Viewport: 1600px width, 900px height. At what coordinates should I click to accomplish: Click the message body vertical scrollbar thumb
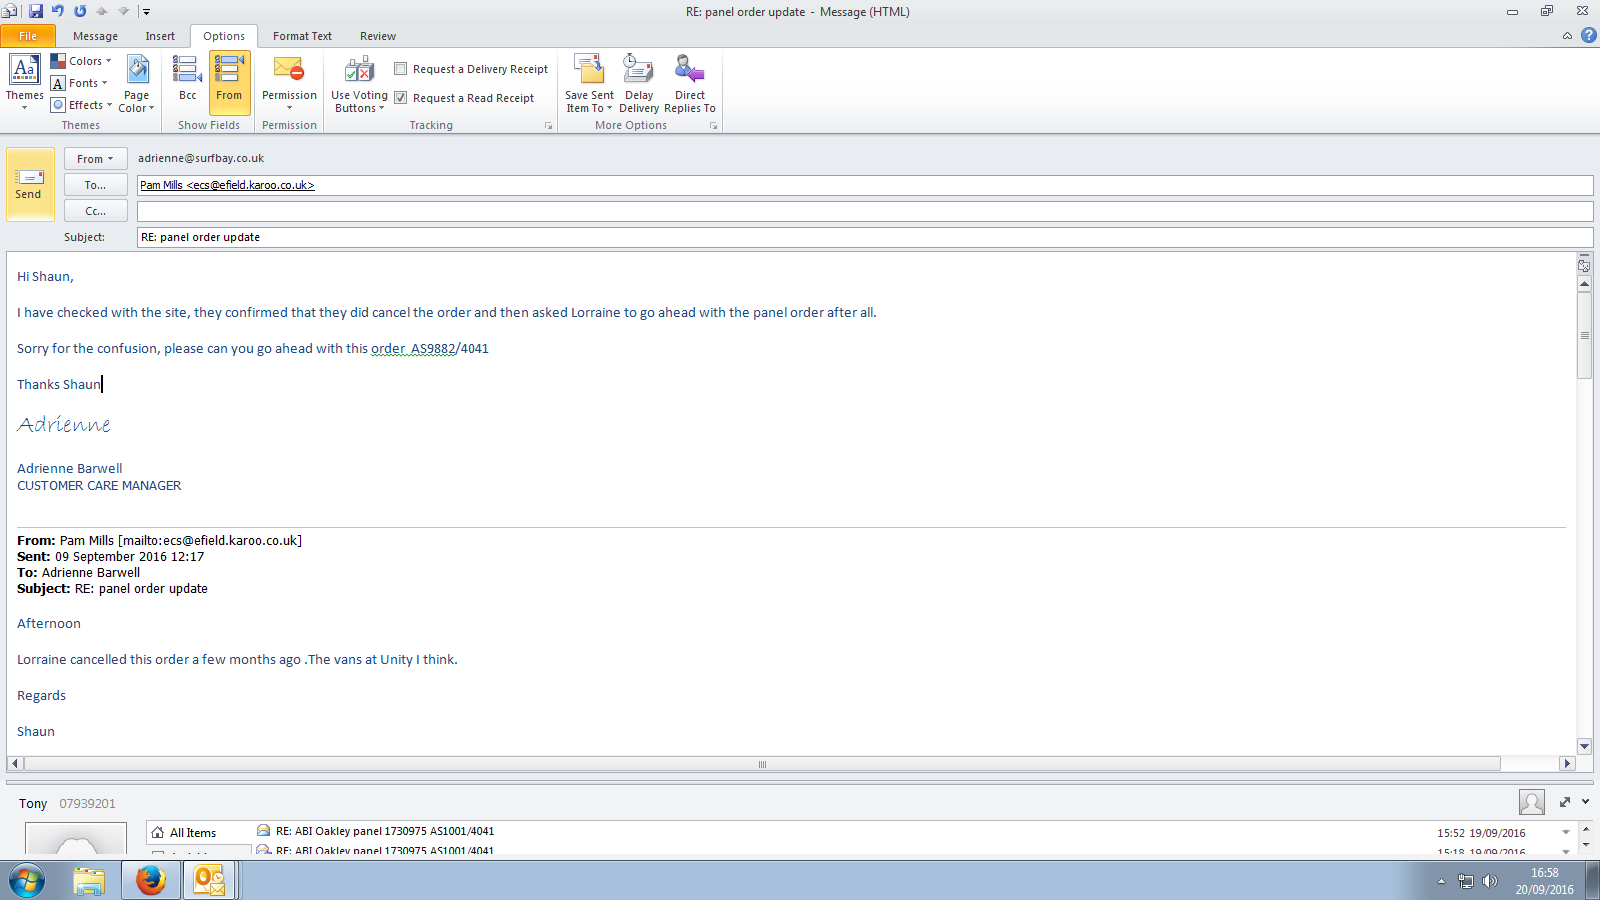pyautogui.click(x=1584, y=336)
